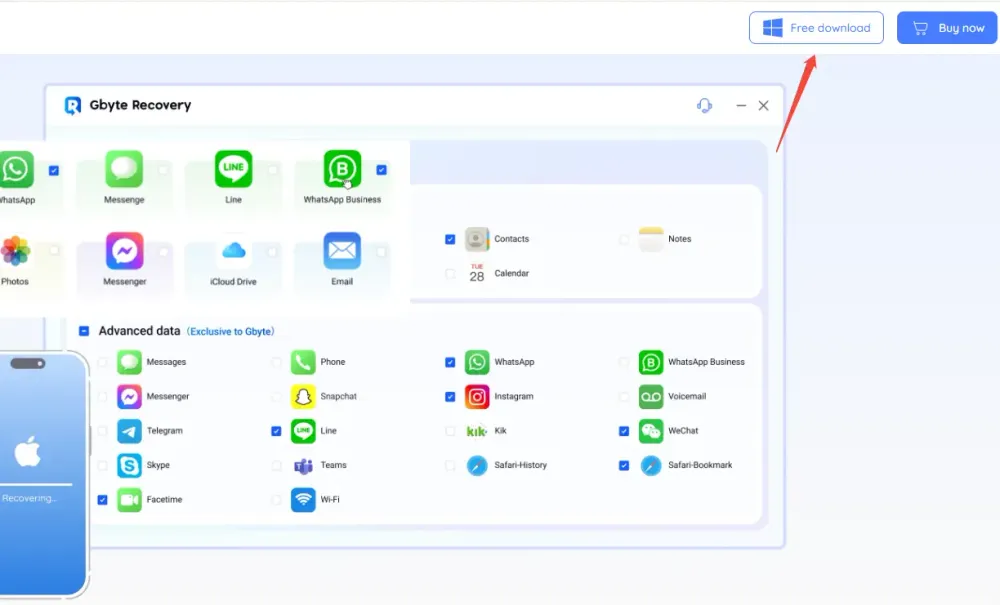Viewport: 1000px width, 605px height.
Task: Open the headset support icon
Action: (x=704, y=105)
